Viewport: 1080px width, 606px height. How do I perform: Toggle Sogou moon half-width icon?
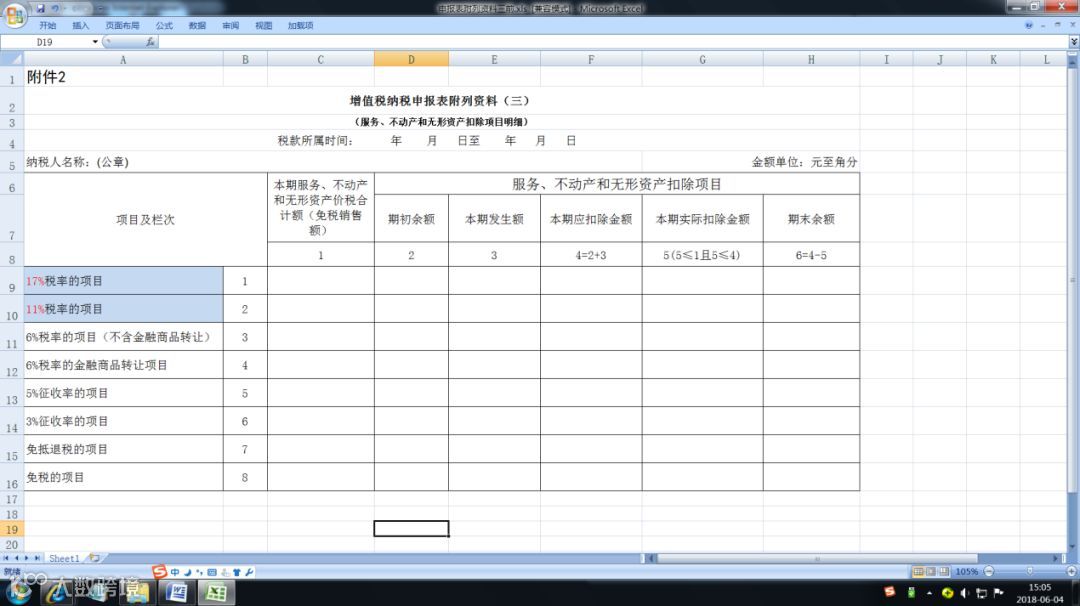tap(187, 572)
